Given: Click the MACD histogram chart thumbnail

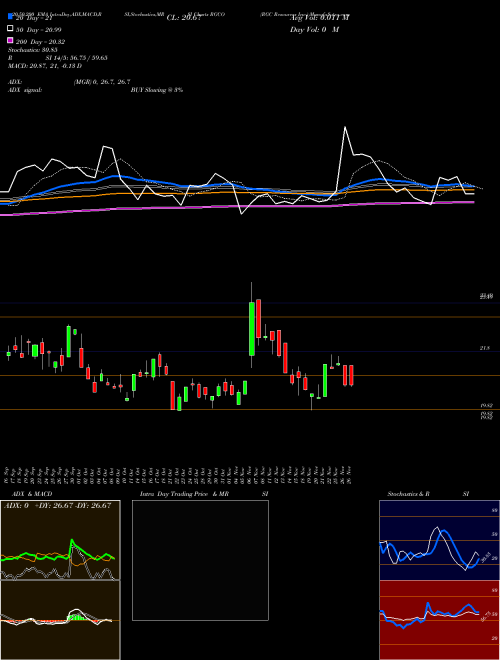Looking at the screenshot, I should tap(60, 620).
